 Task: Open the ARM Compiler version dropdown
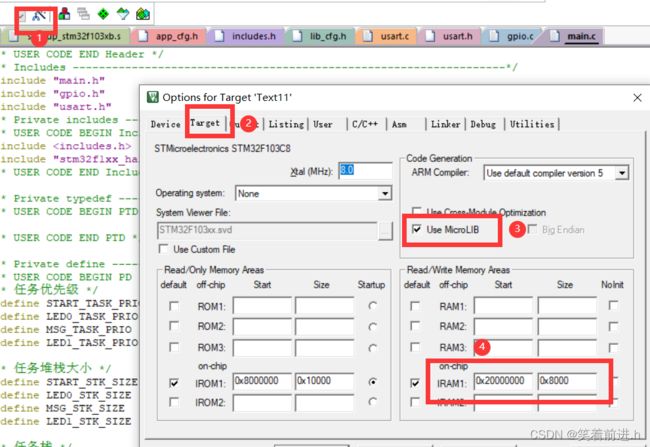pyautogui.click(x=621, y=173)
